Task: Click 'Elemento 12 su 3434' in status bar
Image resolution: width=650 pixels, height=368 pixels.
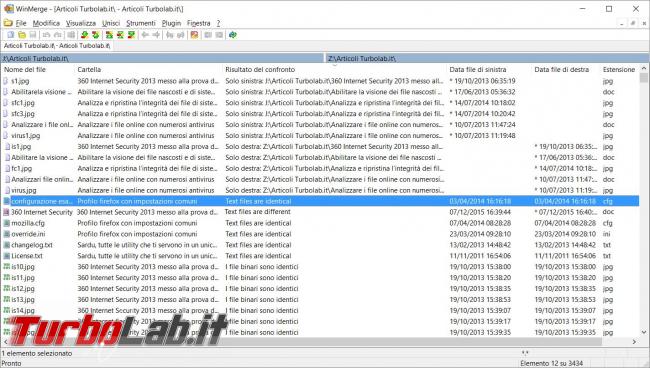Action: pyautogui.click(x=552, y=363)
